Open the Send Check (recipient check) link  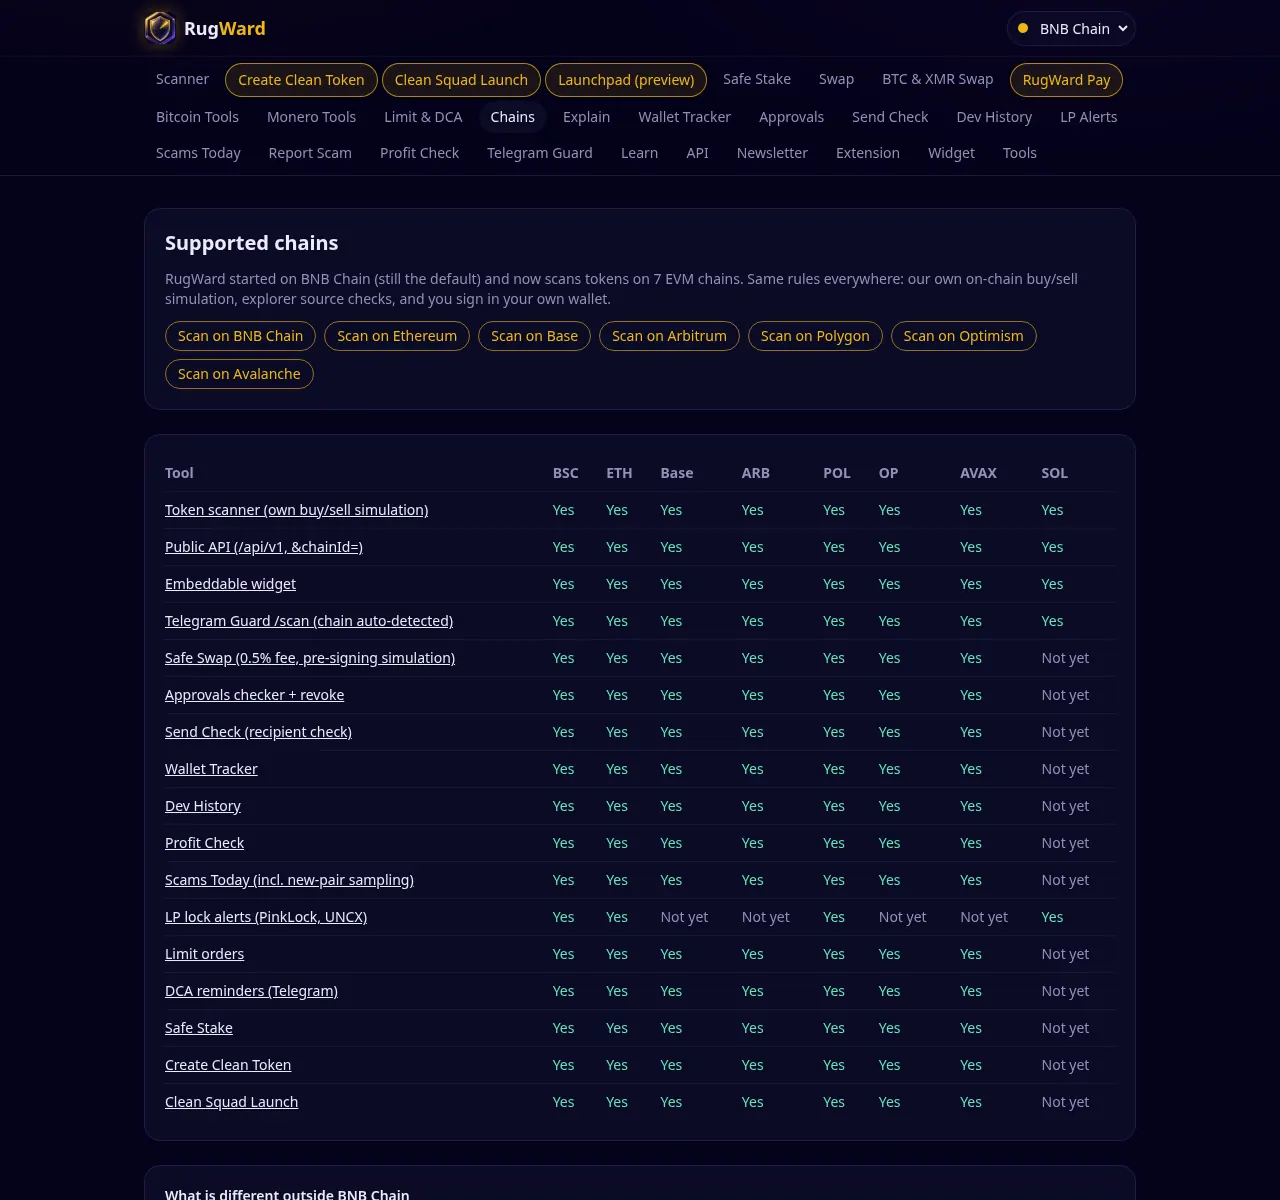258,732
